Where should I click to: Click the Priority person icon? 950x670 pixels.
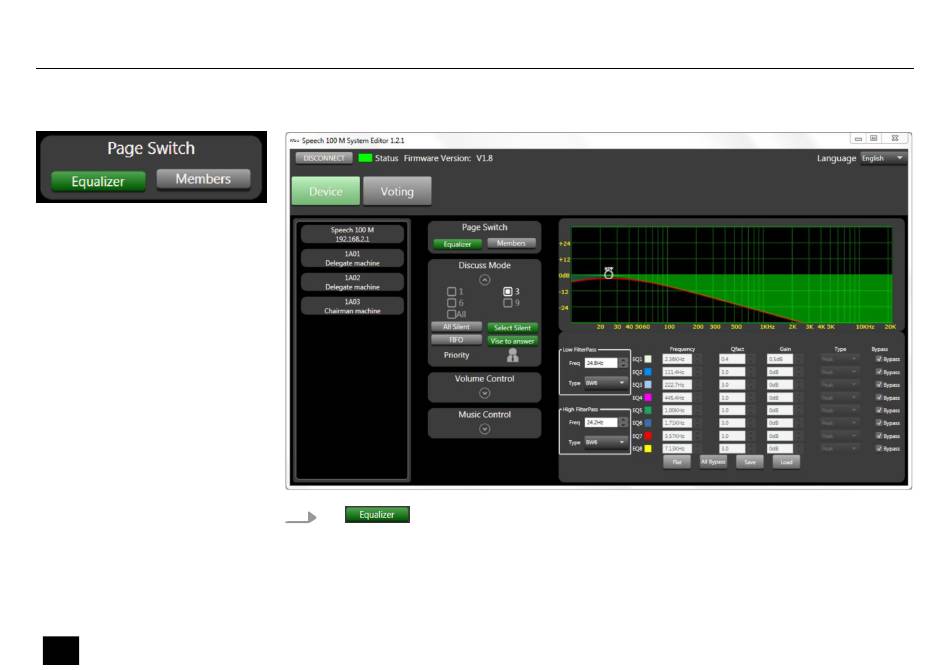tap(513, 355)
